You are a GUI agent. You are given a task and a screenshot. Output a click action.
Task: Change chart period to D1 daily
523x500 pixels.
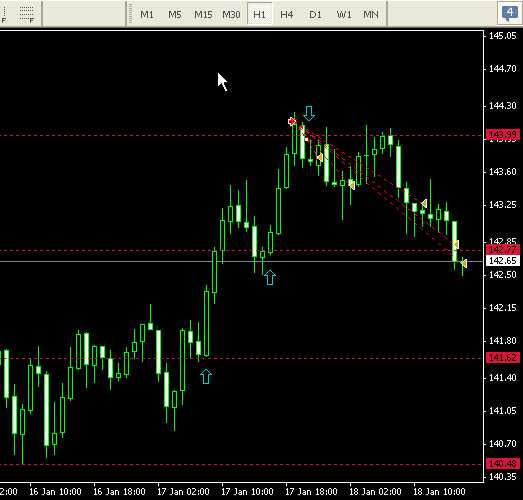315,15
